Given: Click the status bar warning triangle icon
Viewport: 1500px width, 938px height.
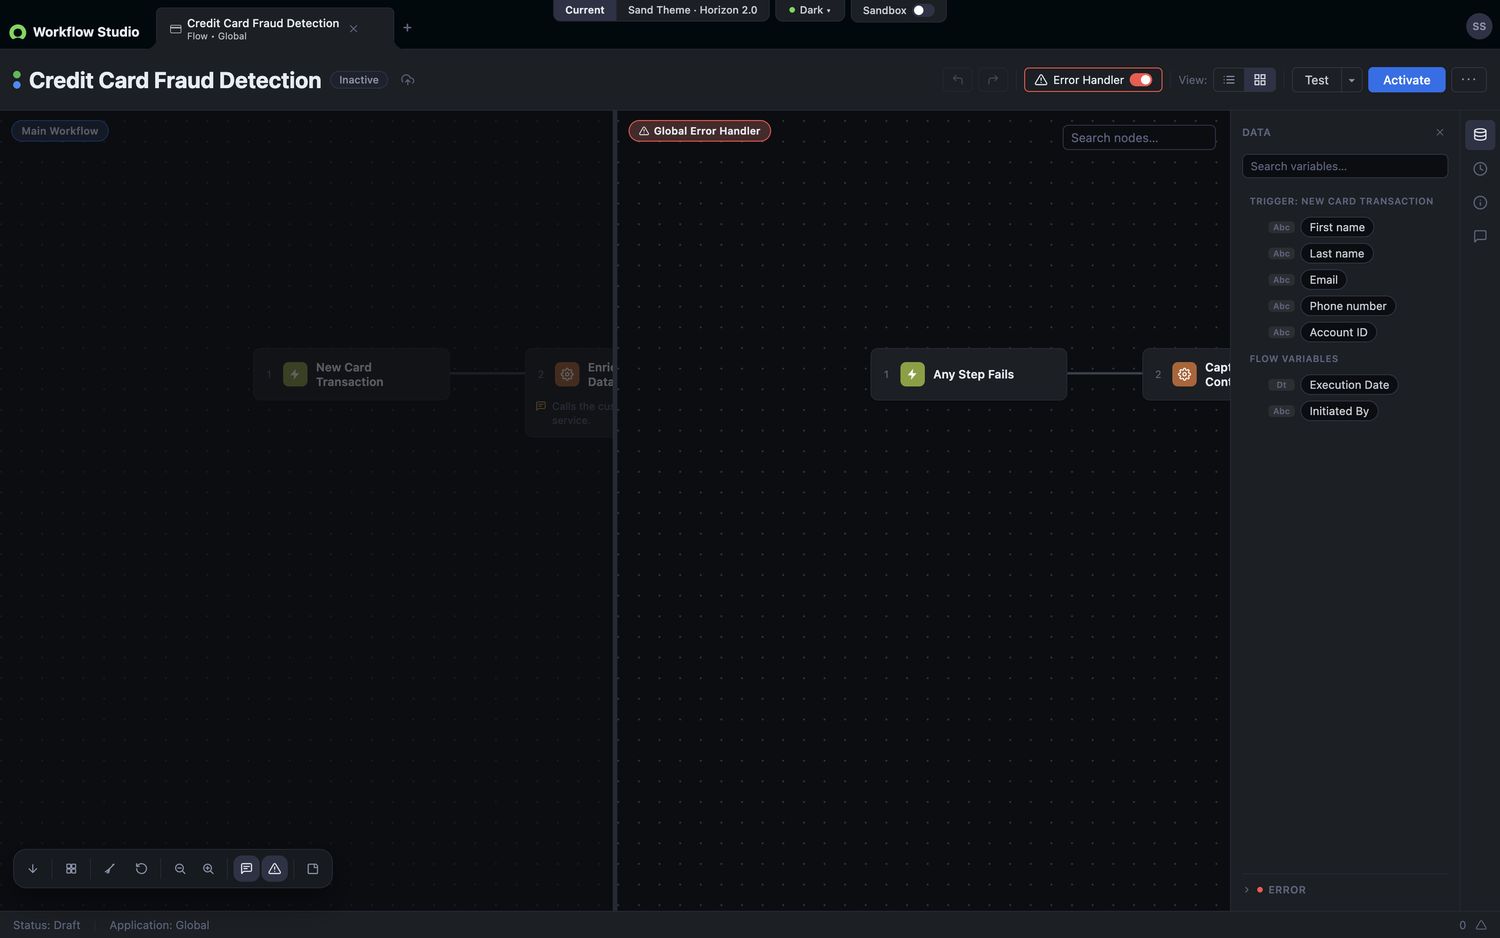Looking at the screenshot, I should point(1481,925).
